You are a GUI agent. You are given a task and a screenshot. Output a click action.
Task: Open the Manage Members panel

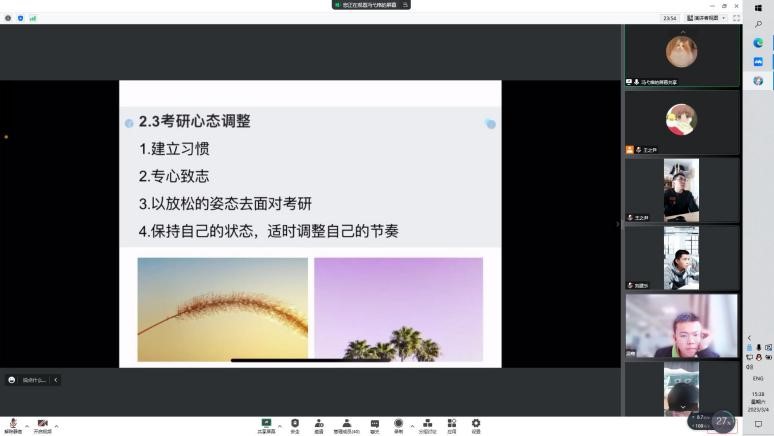346,424
